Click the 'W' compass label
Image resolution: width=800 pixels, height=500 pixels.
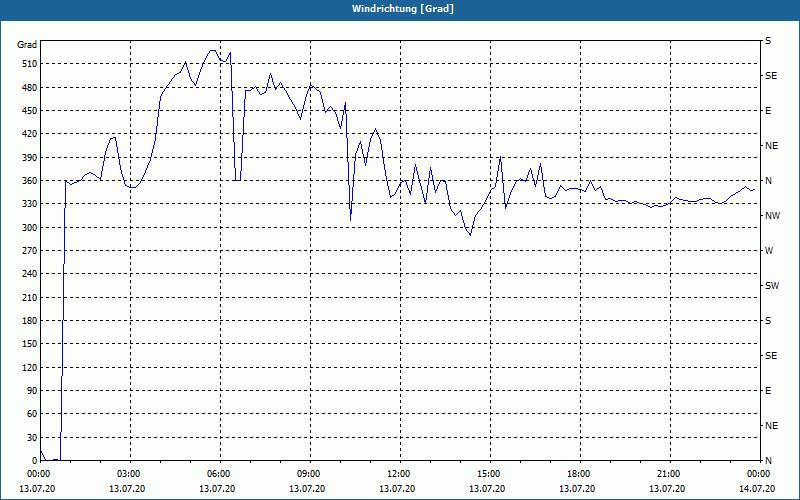(x=769, y=251)
